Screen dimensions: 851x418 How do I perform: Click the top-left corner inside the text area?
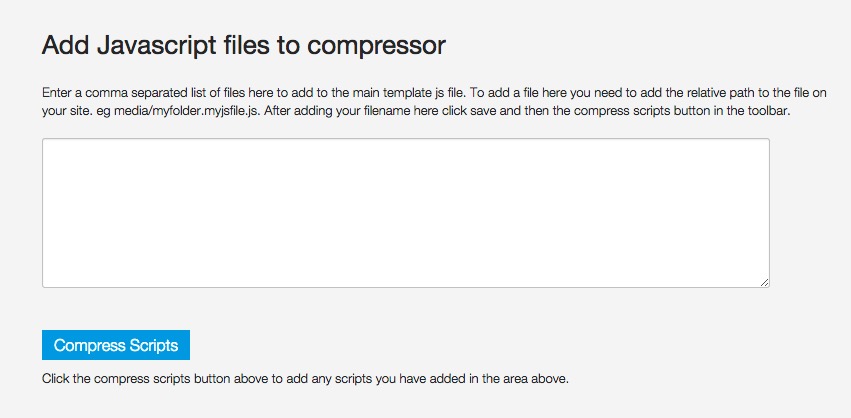(x=48, y=144)
